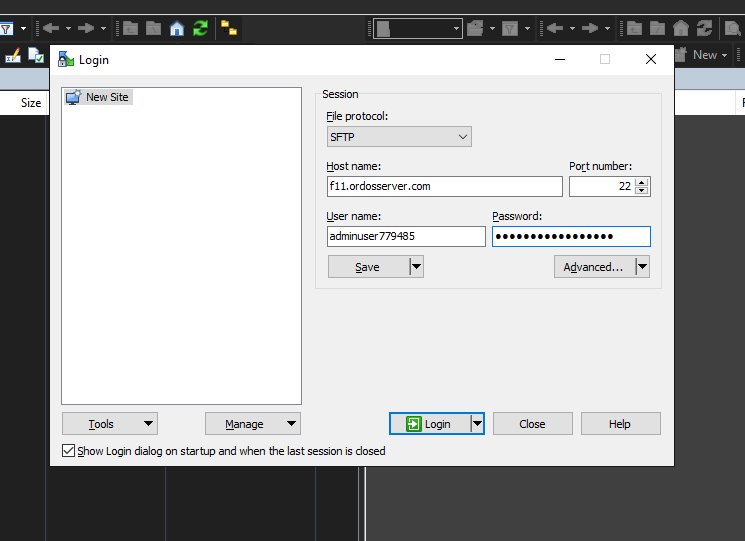The width and height of the screenshot is (745, 541).
Task: Expand remote forward history dropdown arrow
Action: (607, 28)
